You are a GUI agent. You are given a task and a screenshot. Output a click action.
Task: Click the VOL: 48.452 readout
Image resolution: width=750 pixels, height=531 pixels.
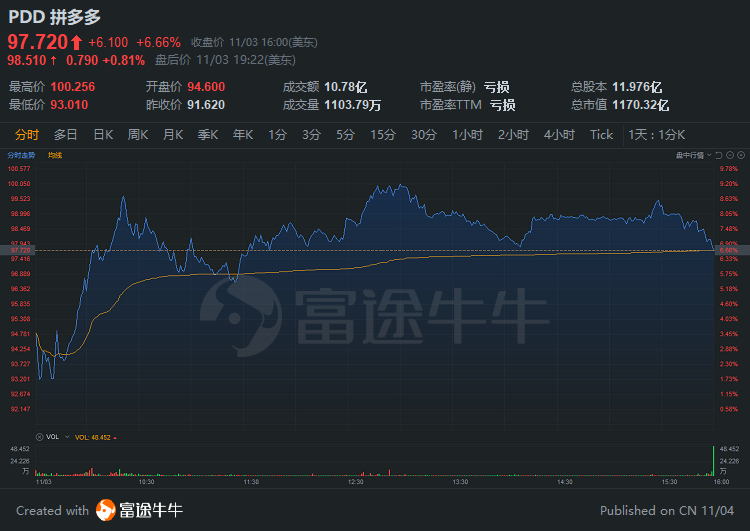(x=93, y=437)
